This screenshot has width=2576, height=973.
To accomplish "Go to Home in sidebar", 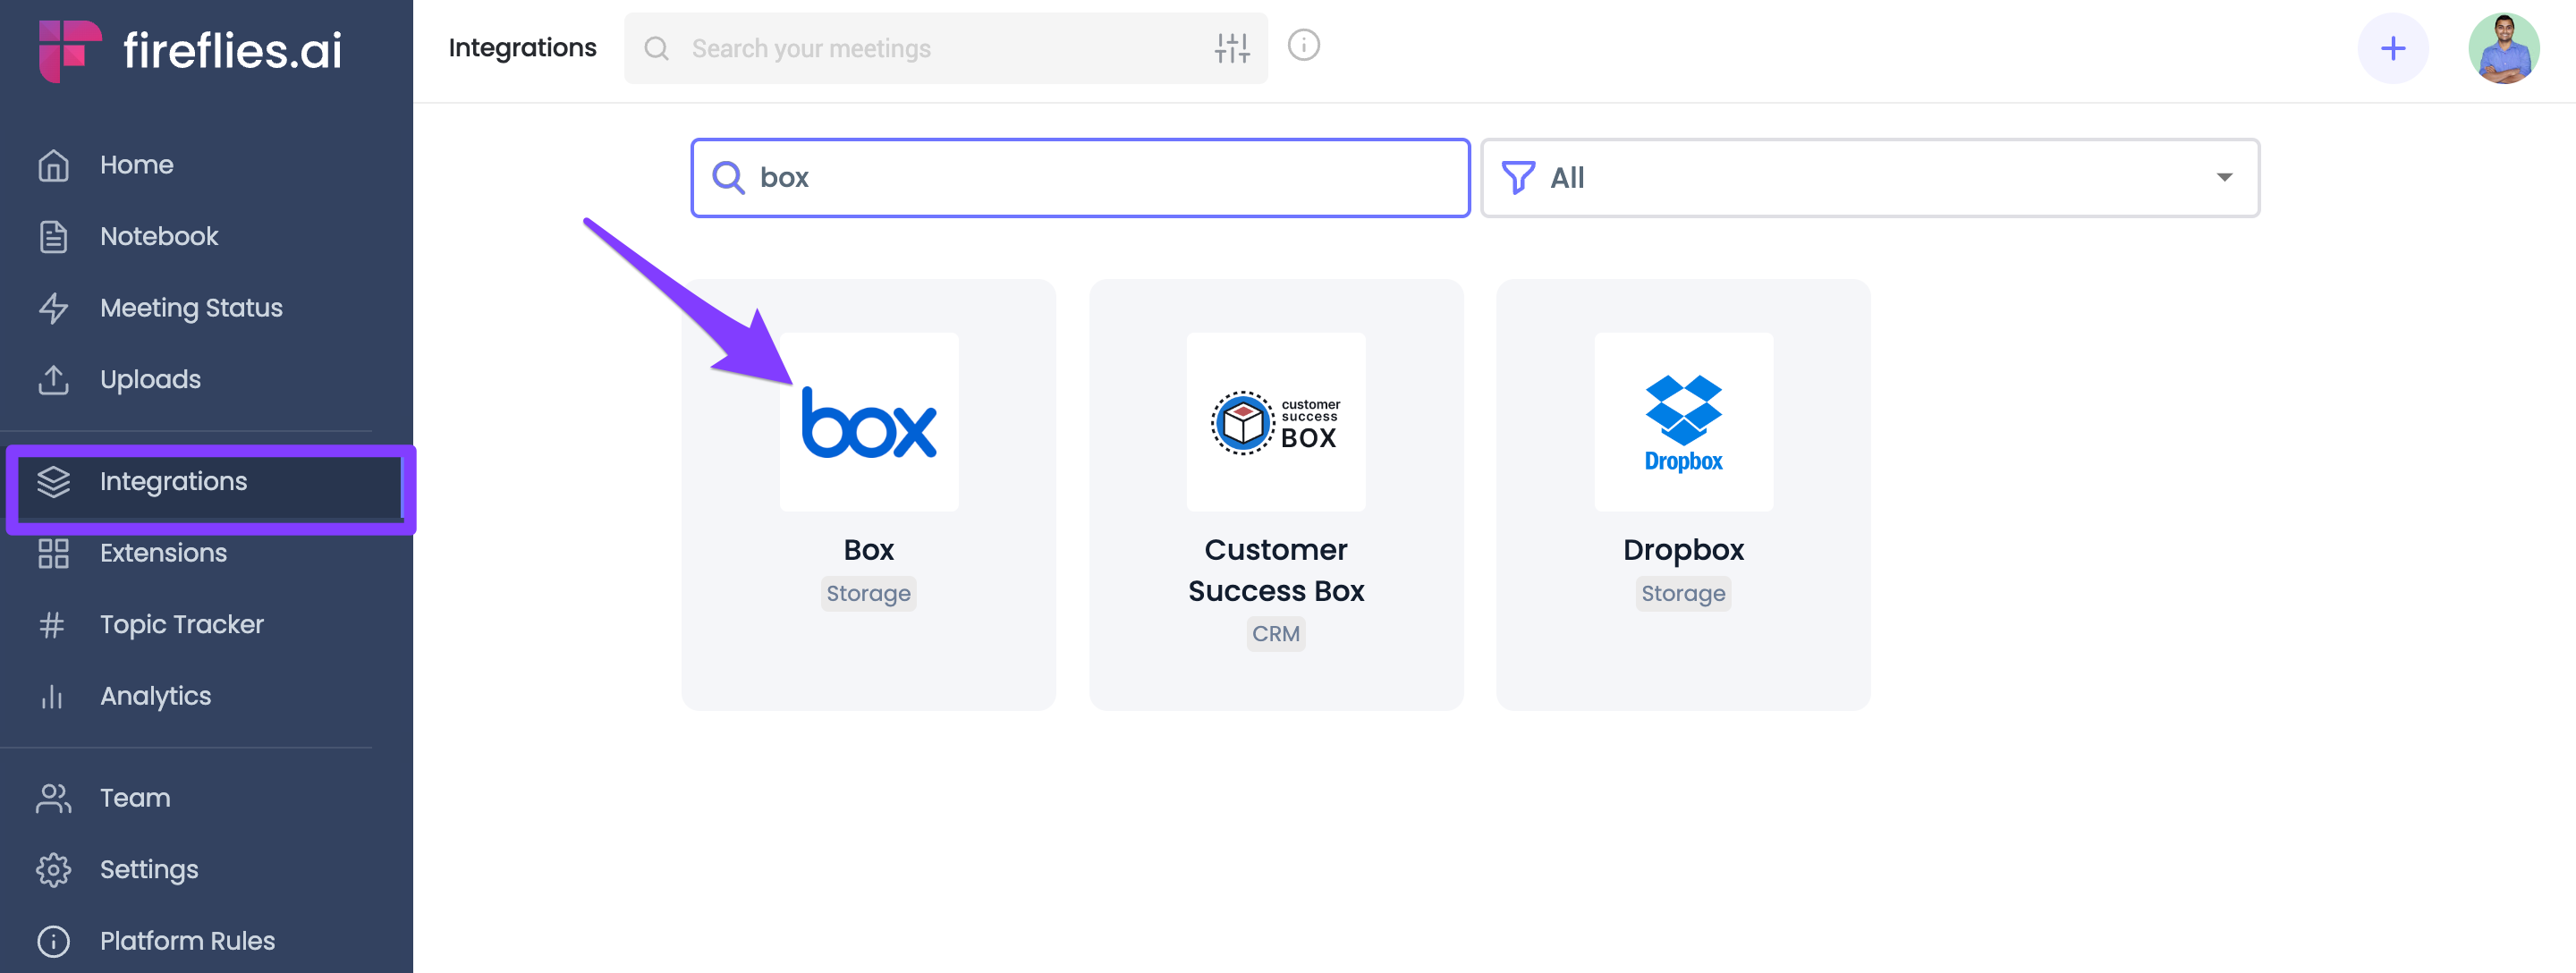I will [137, 165].
